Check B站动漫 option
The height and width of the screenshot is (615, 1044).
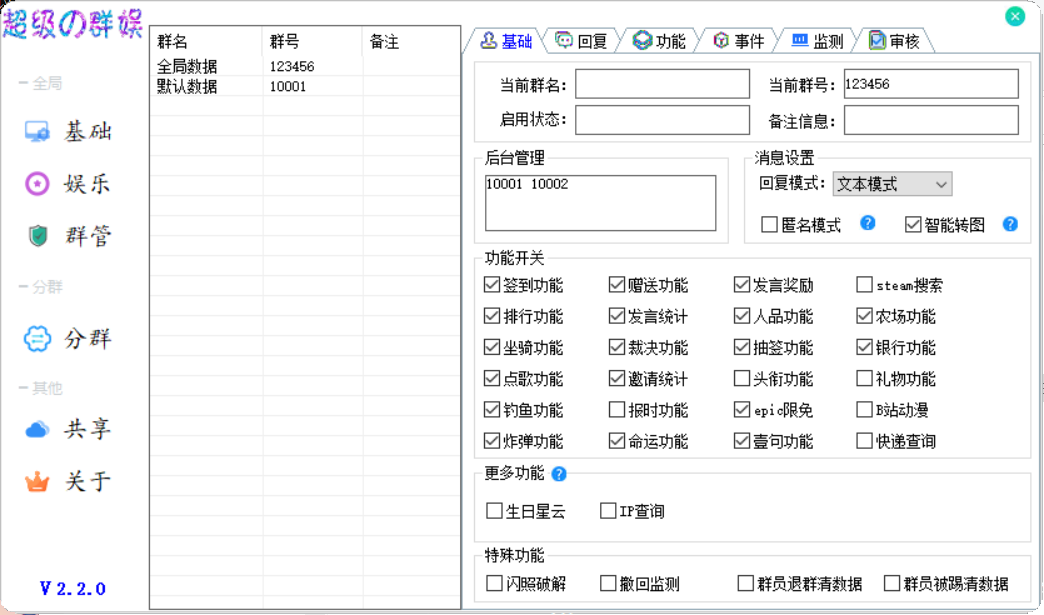864,409
